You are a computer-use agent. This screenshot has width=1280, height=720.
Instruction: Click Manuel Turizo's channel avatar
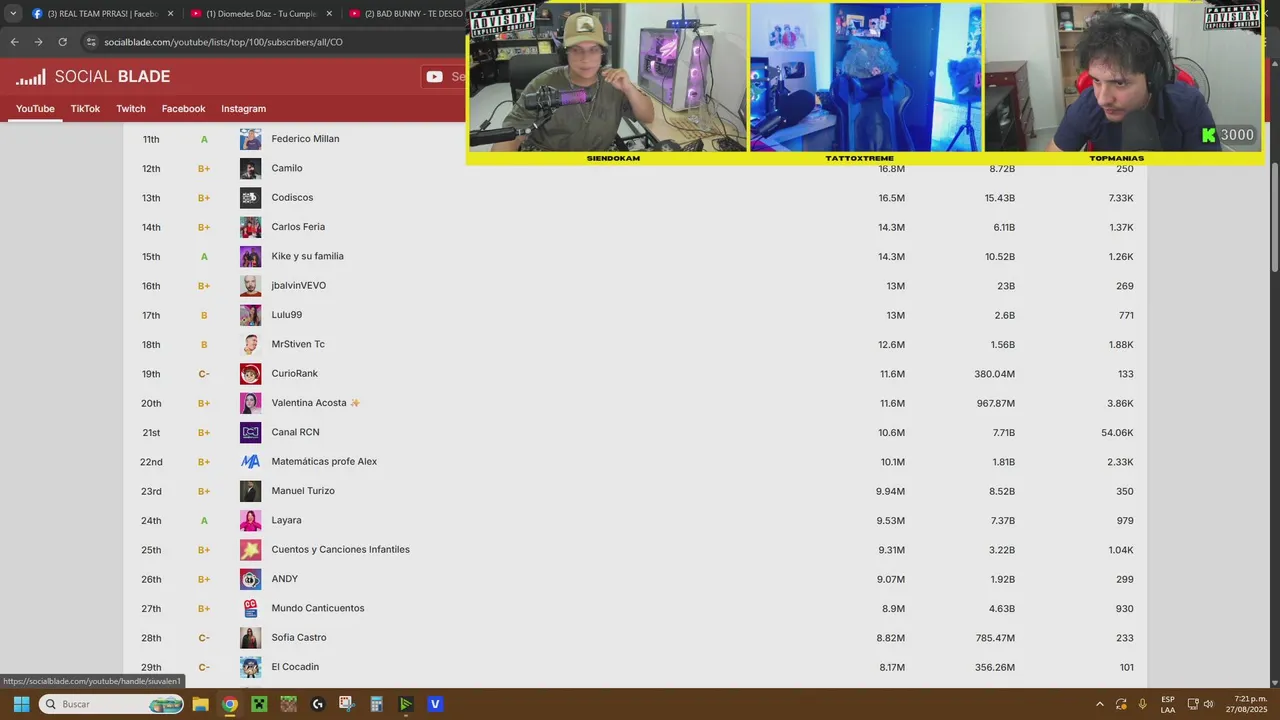(x=250, y=491)
